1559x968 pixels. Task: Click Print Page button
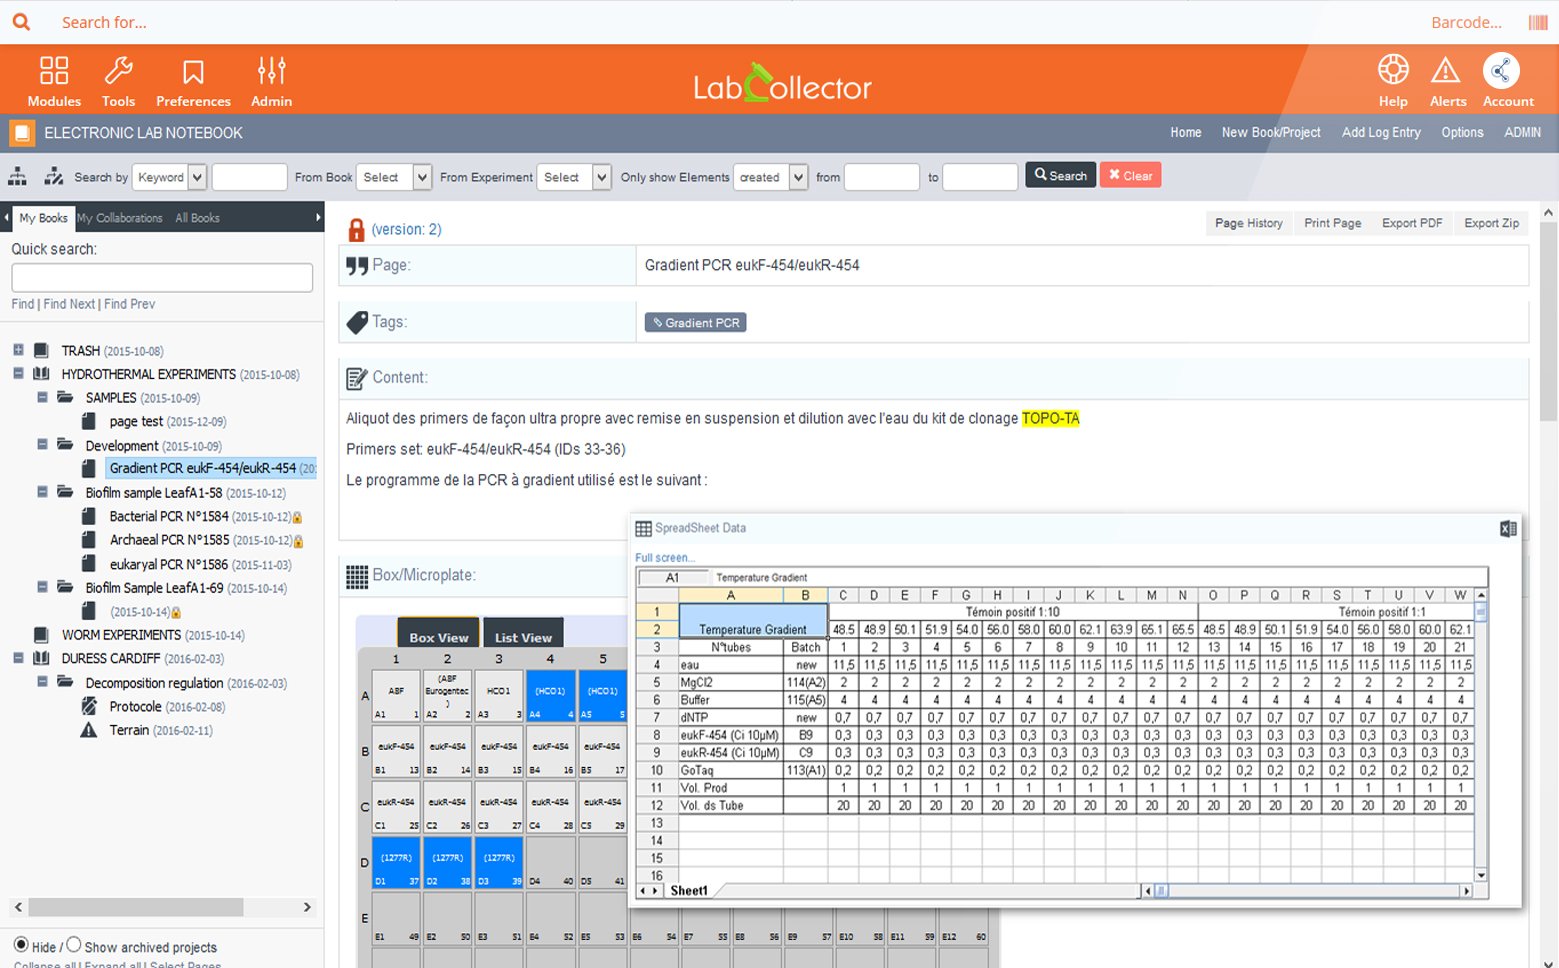pos(1332,223)
